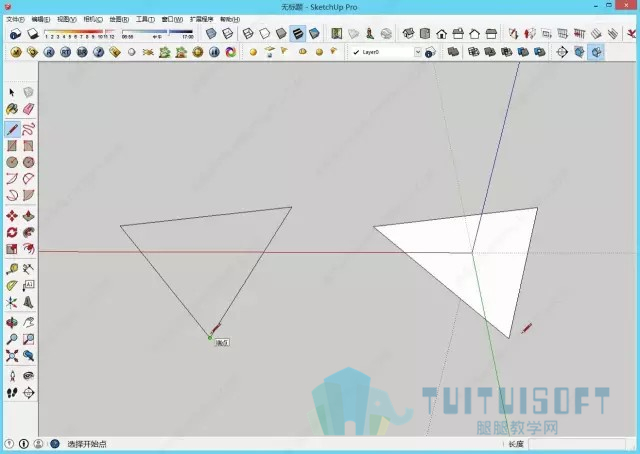
Task: Select the Position Camera tool
Action: [12, 376]
